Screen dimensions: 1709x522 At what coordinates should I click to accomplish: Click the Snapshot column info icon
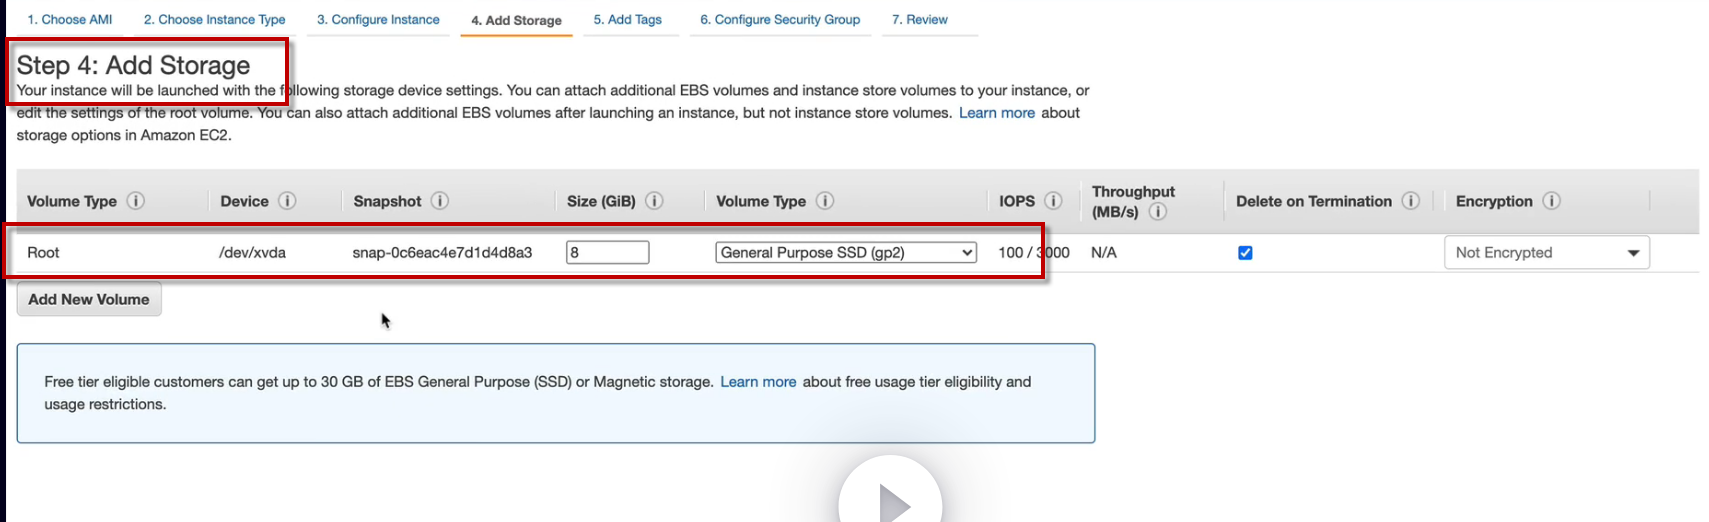(x=440, y=201)
